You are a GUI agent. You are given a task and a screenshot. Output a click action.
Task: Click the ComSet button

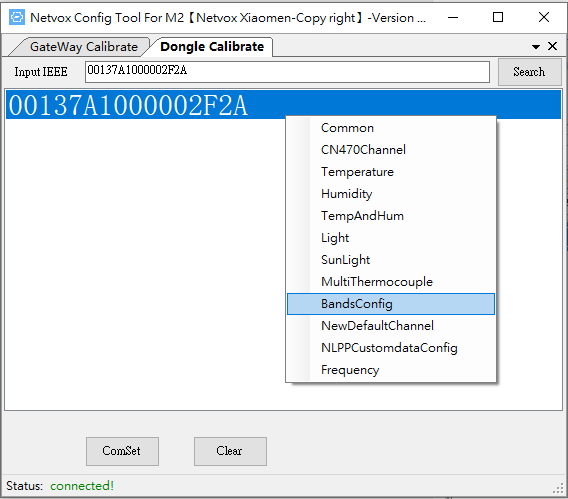click(122, 451)
